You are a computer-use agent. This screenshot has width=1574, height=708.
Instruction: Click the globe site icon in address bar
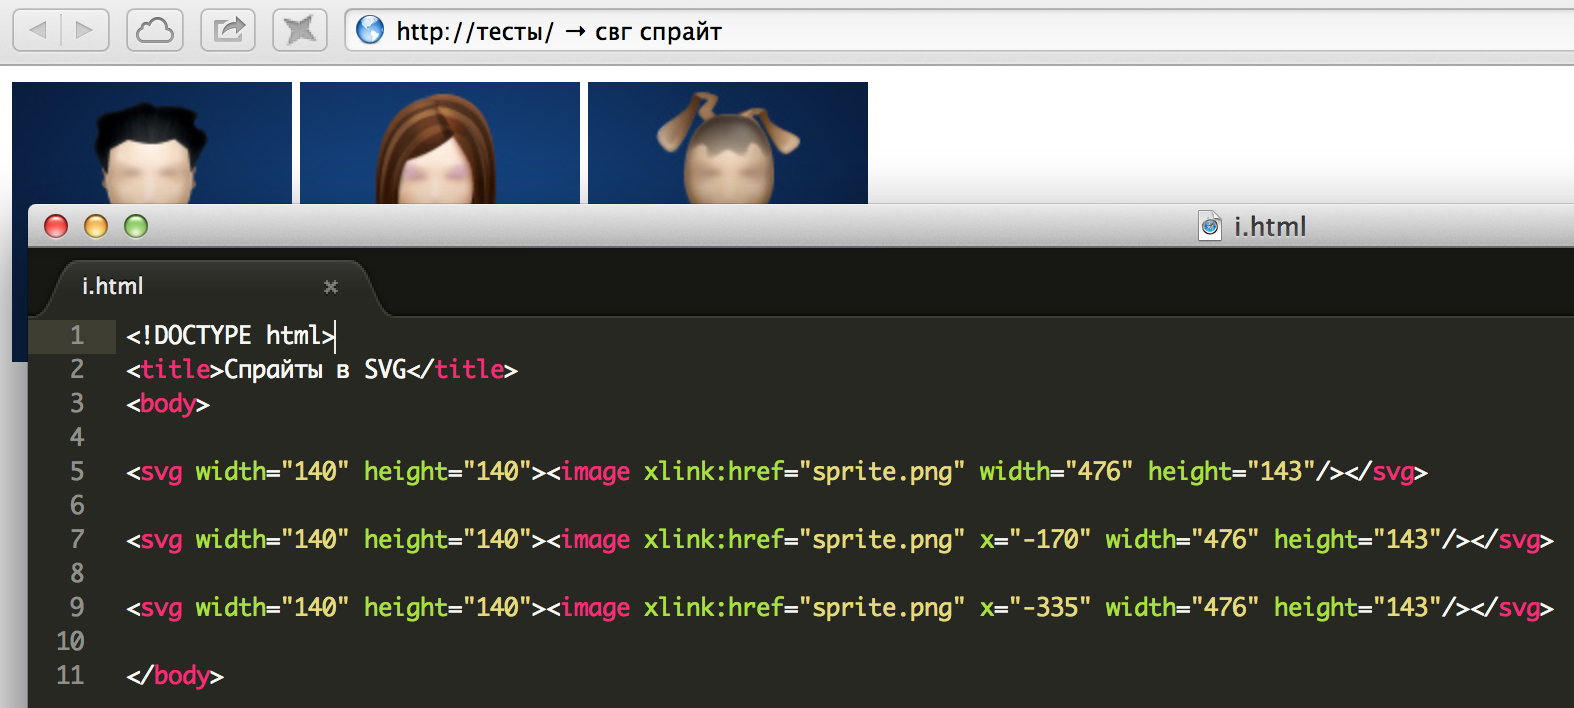[x=370, y=30]
